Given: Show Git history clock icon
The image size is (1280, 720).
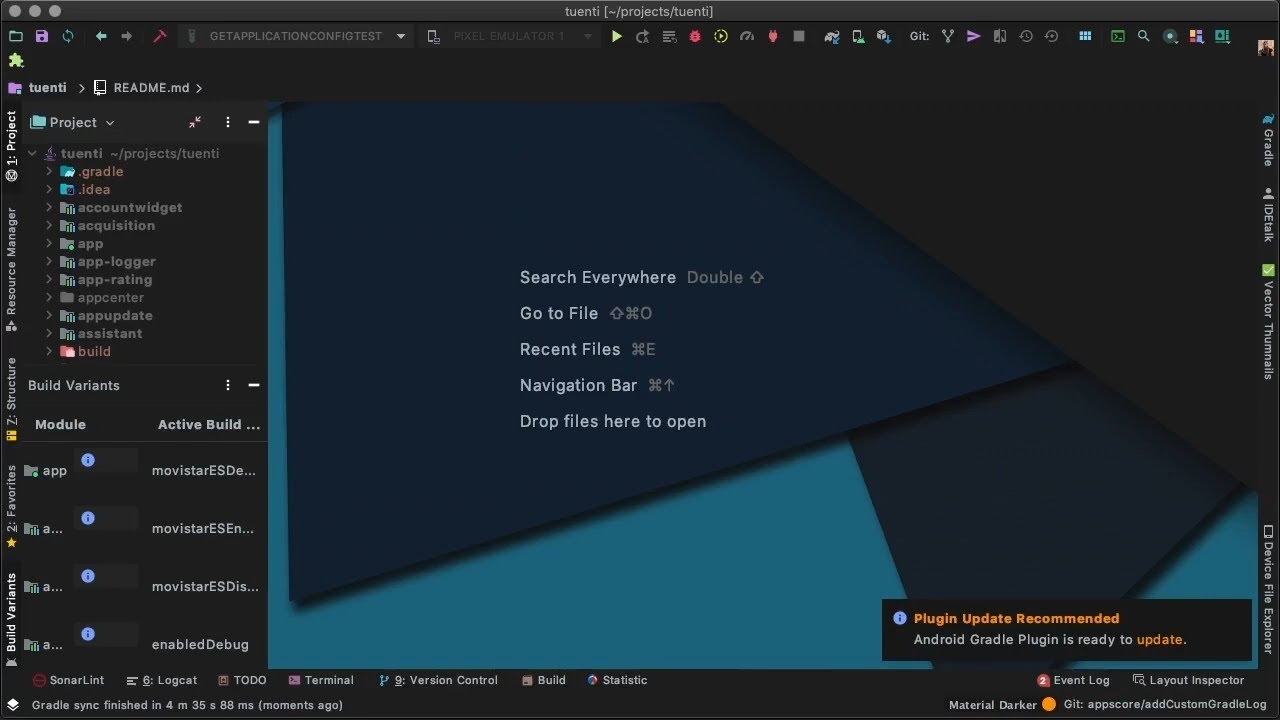Looking at the screenshot, I should point(1026,36).
